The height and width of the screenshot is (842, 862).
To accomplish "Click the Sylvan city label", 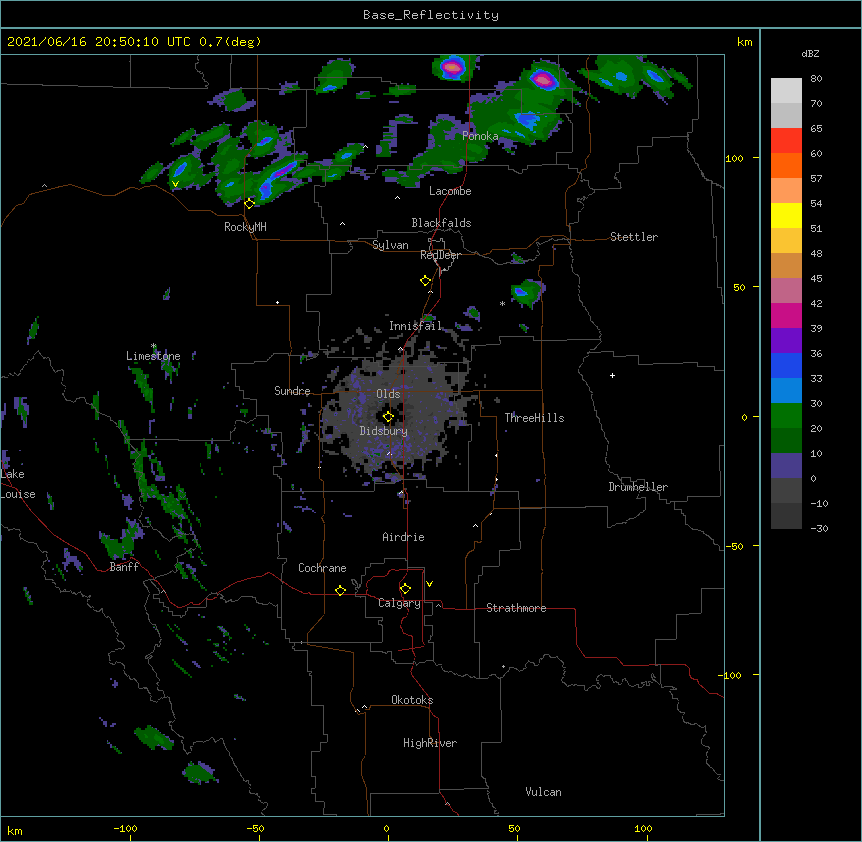I will click(390, 245).
